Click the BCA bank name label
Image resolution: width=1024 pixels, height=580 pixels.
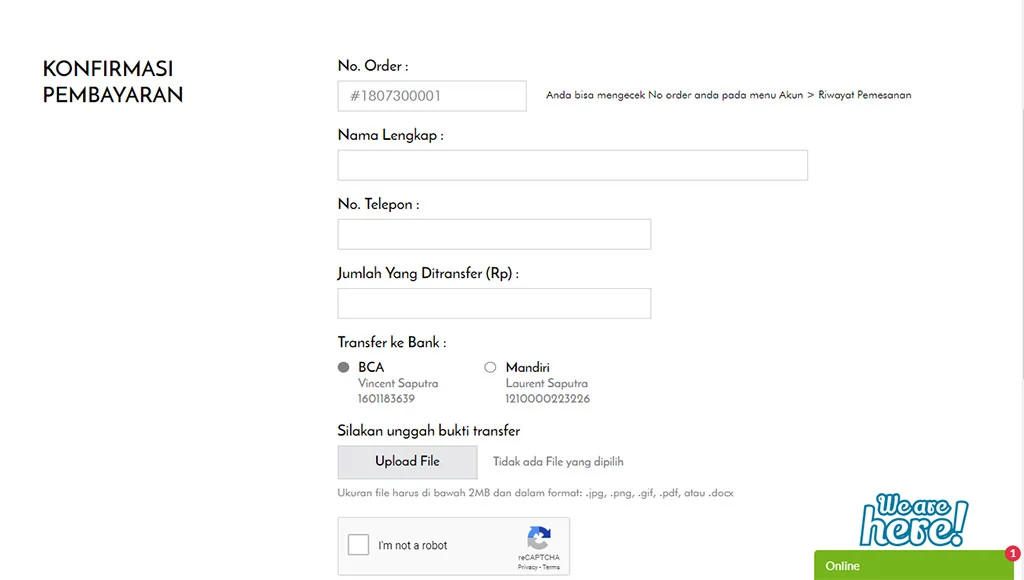pyautogui.click(x=371, y=367)
